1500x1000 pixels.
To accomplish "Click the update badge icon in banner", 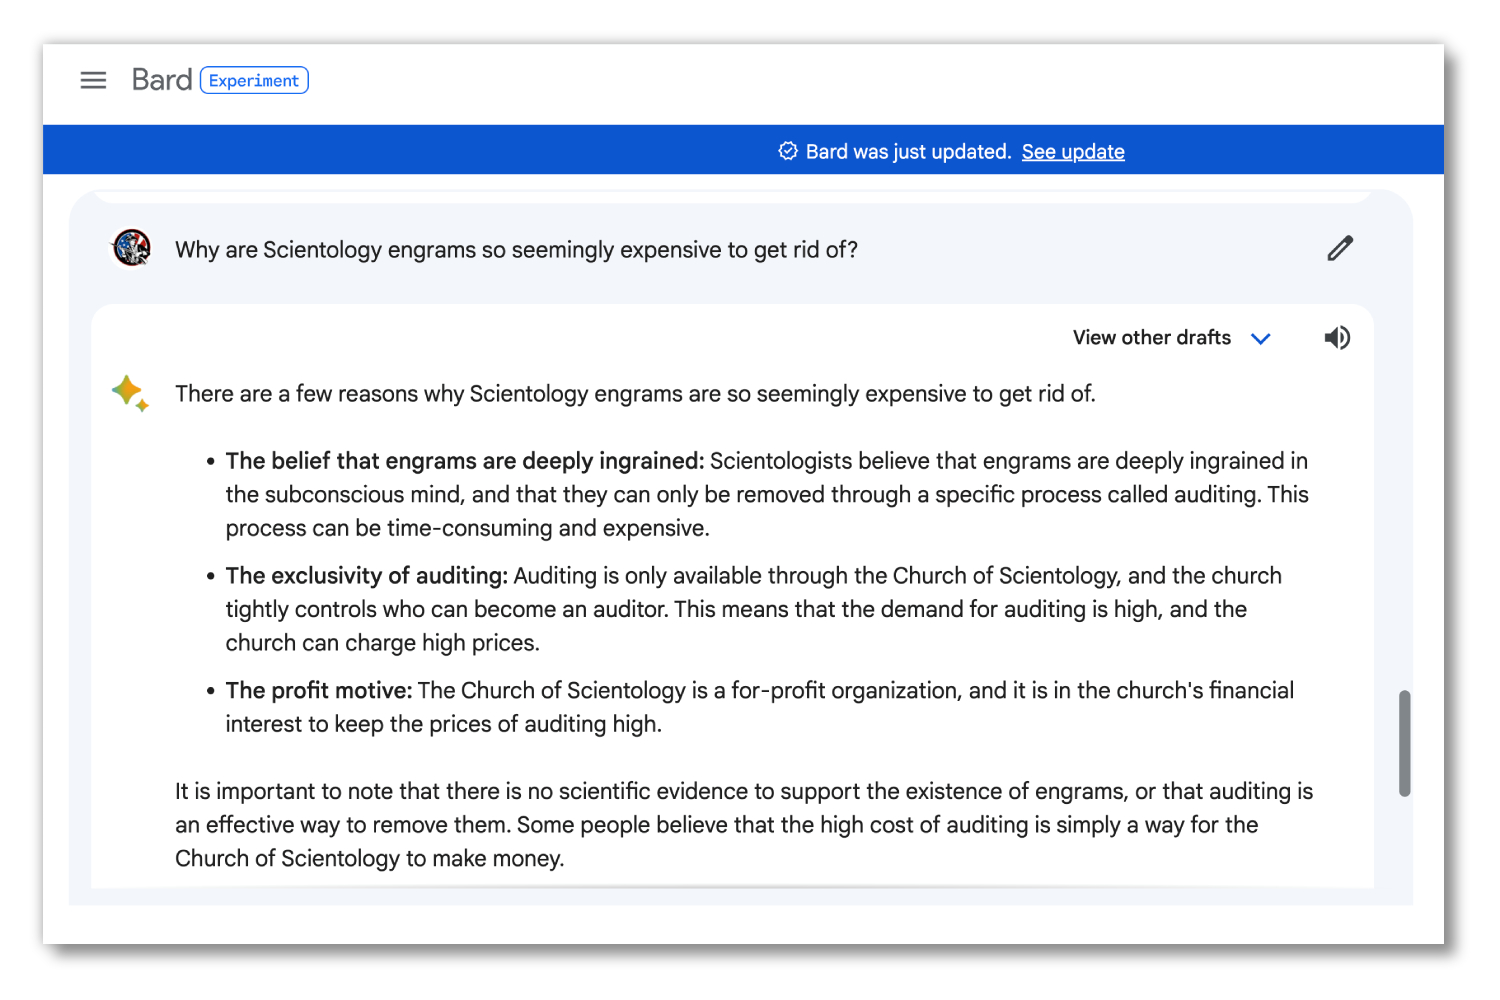I will (788, 151).
